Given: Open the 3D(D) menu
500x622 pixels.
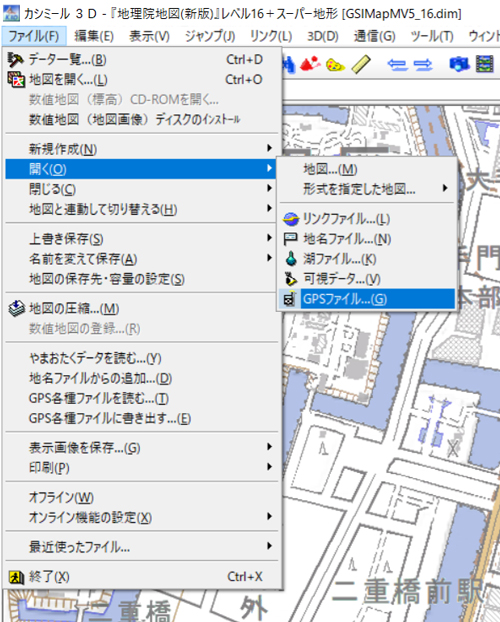Looking at the screenshot, I should point(323,36).
